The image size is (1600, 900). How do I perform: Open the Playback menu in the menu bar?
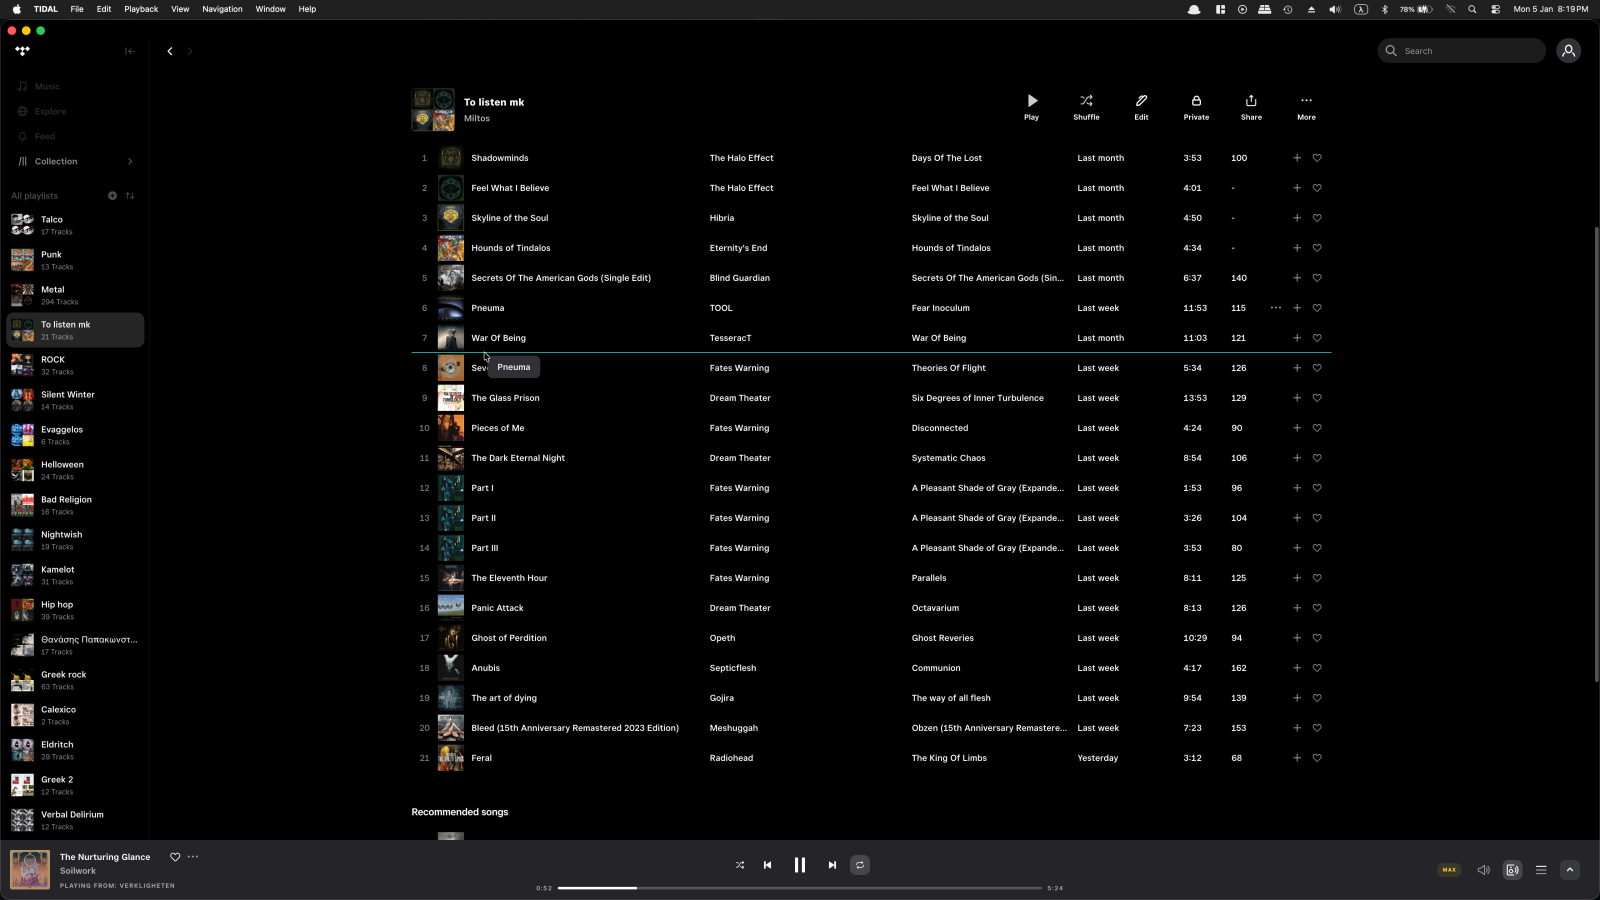coord(140,8)
